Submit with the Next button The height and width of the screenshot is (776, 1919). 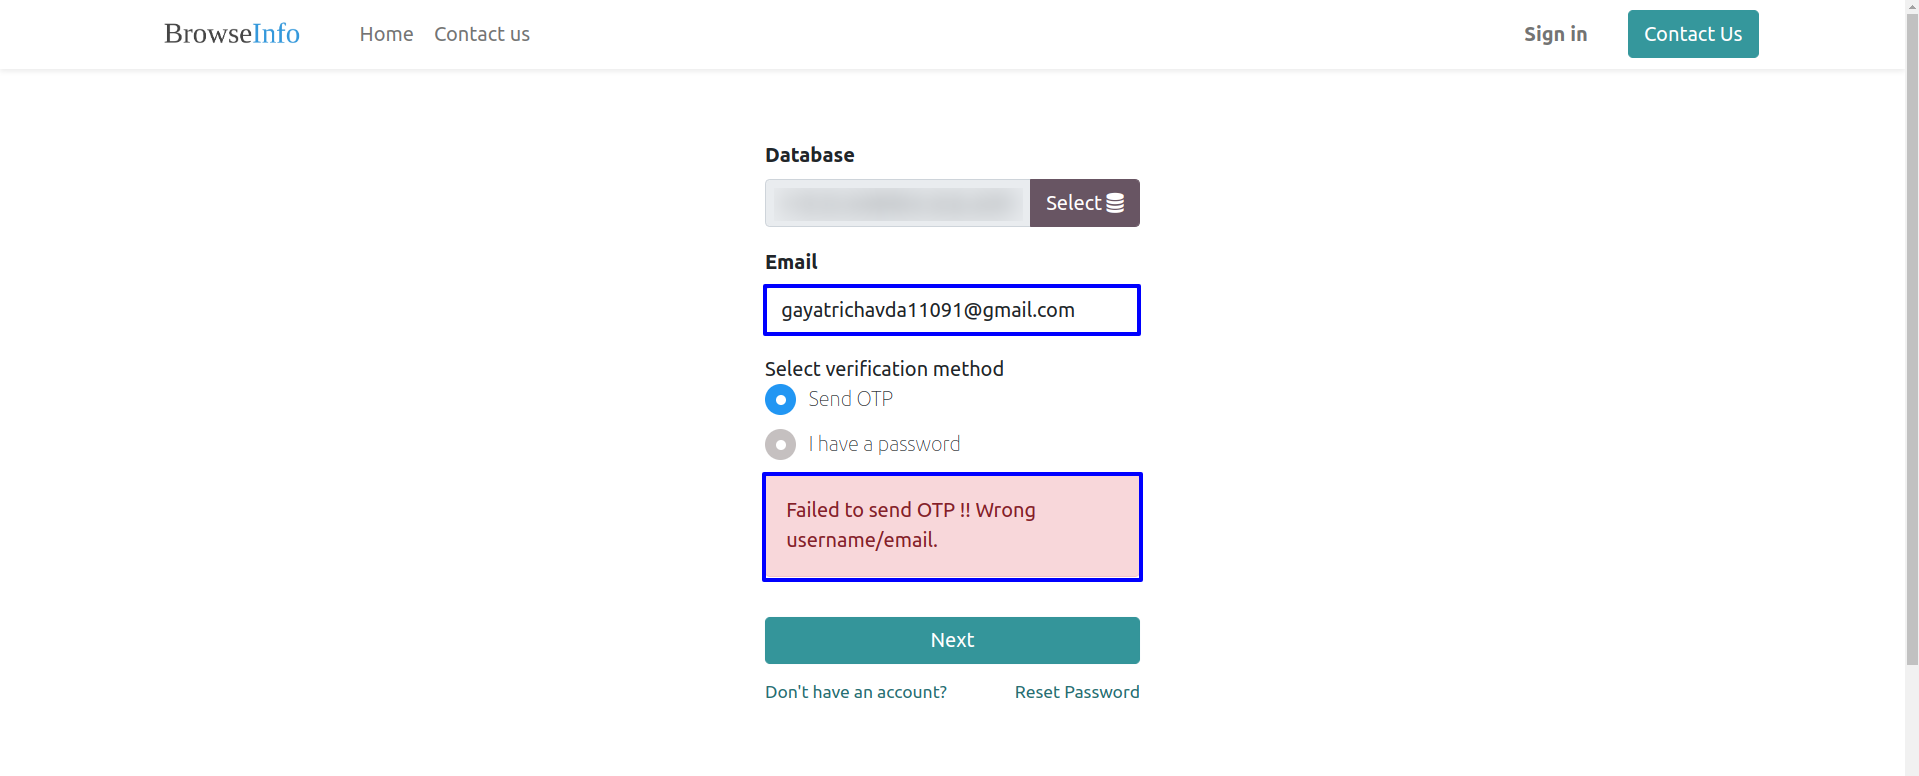tap(952, 640)
